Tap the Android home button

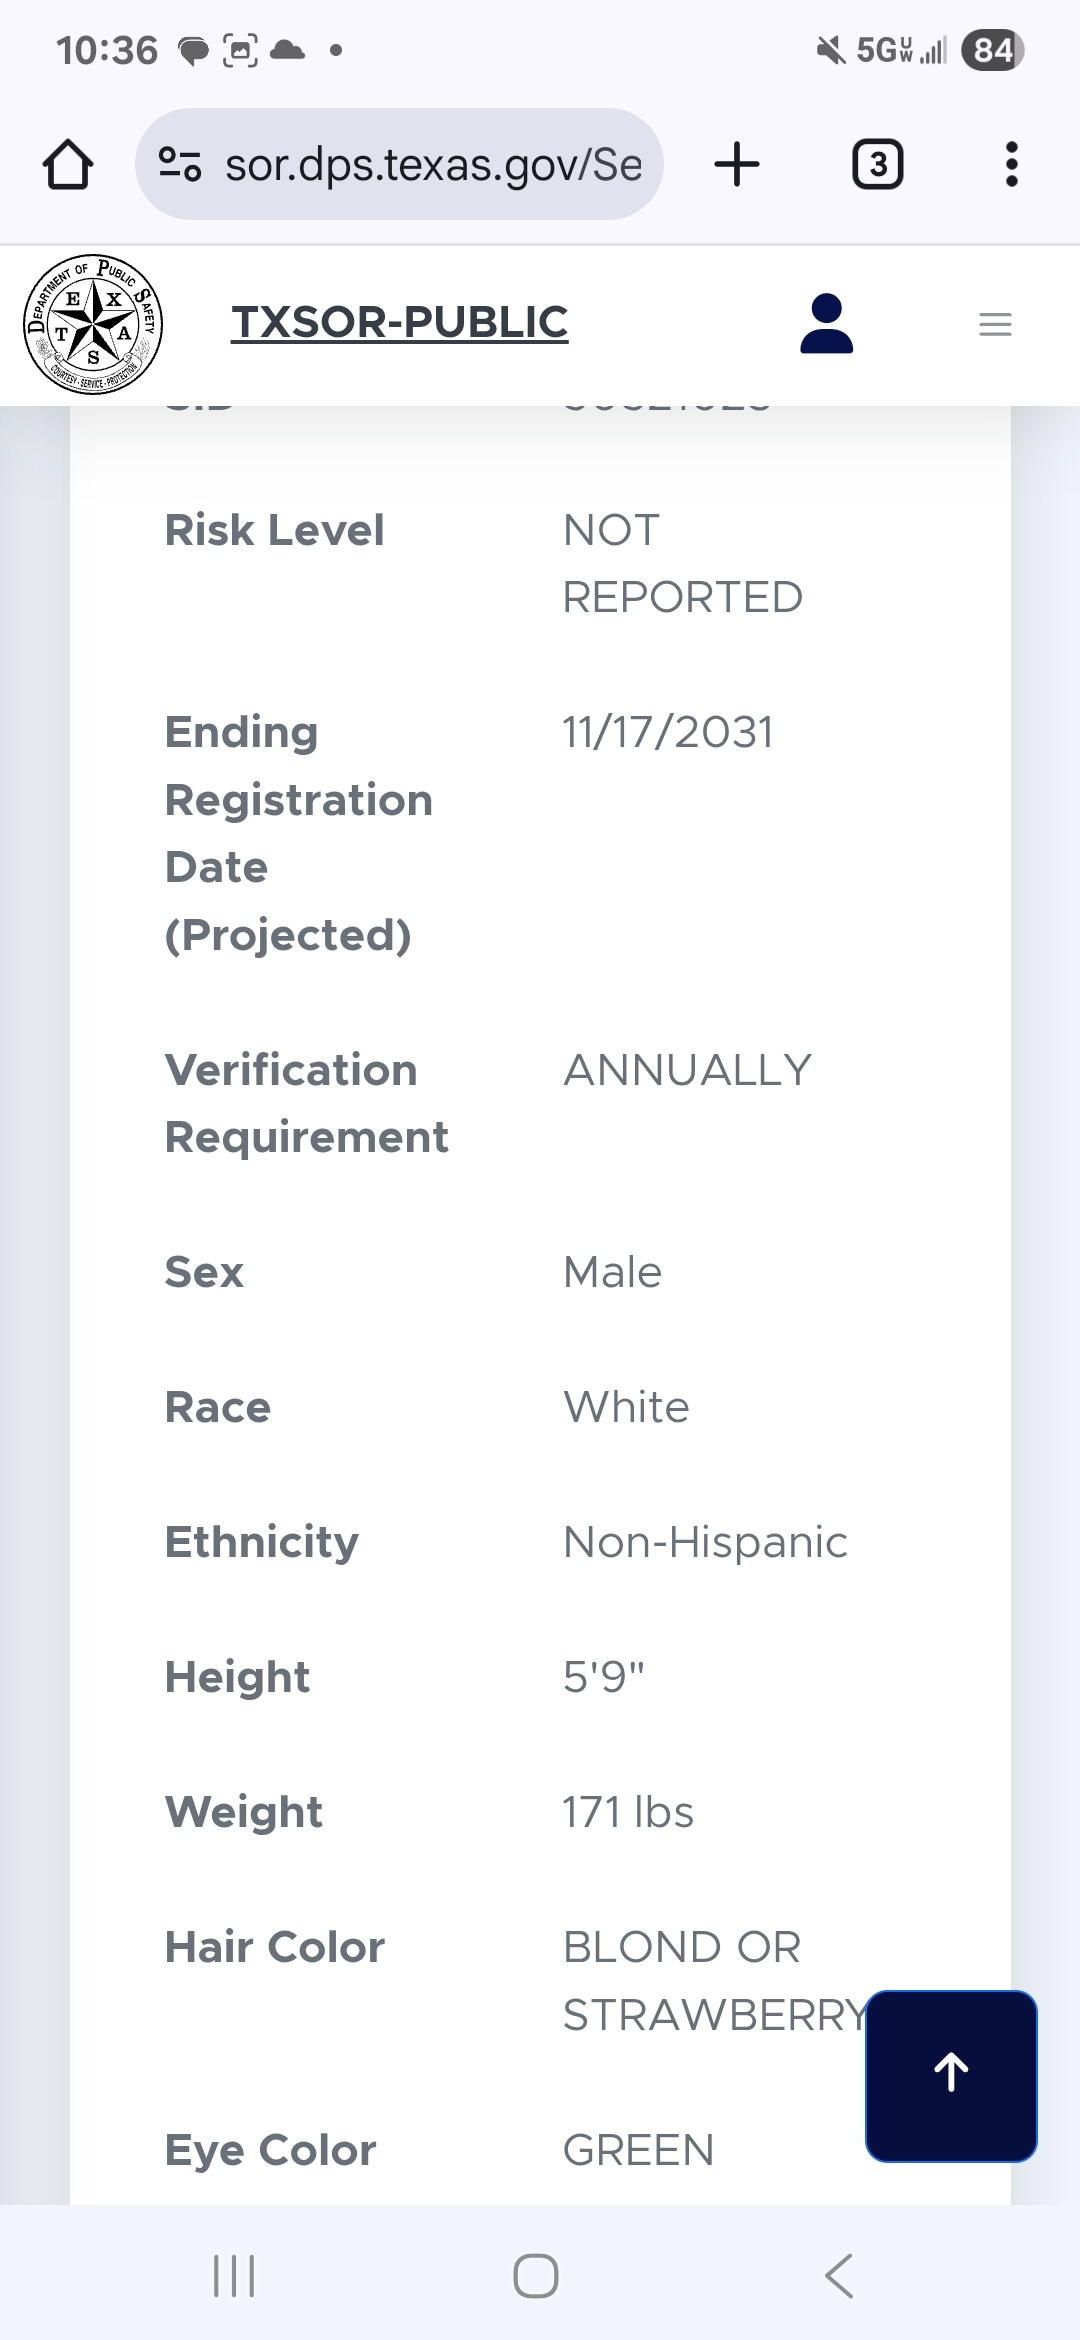(x=536, y=2276)
